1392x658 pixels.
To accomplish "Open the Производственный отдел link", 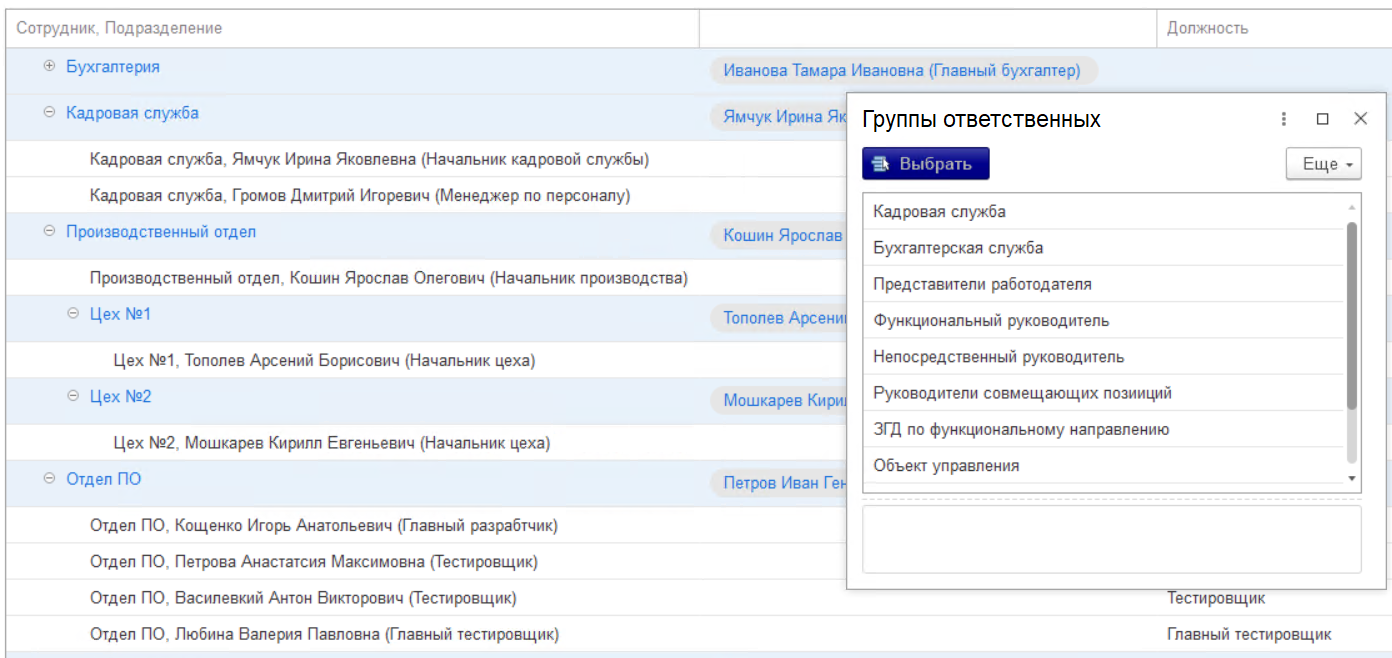I will click(x=161, y=232).
